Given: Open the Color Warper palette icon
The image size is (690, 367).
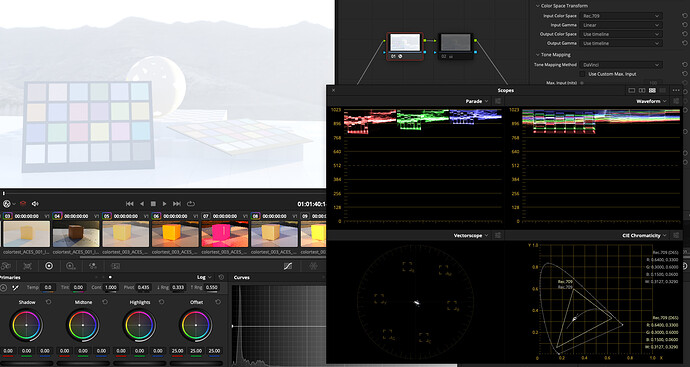Looking at the screenshot, I should [x=313, y=266].
